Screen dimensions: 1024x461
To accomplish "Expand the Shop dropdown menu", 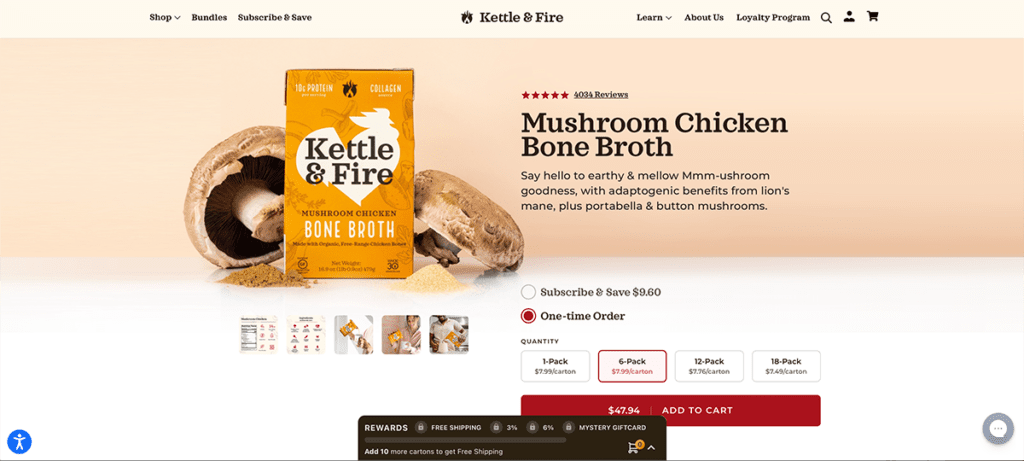I will 165,18.
